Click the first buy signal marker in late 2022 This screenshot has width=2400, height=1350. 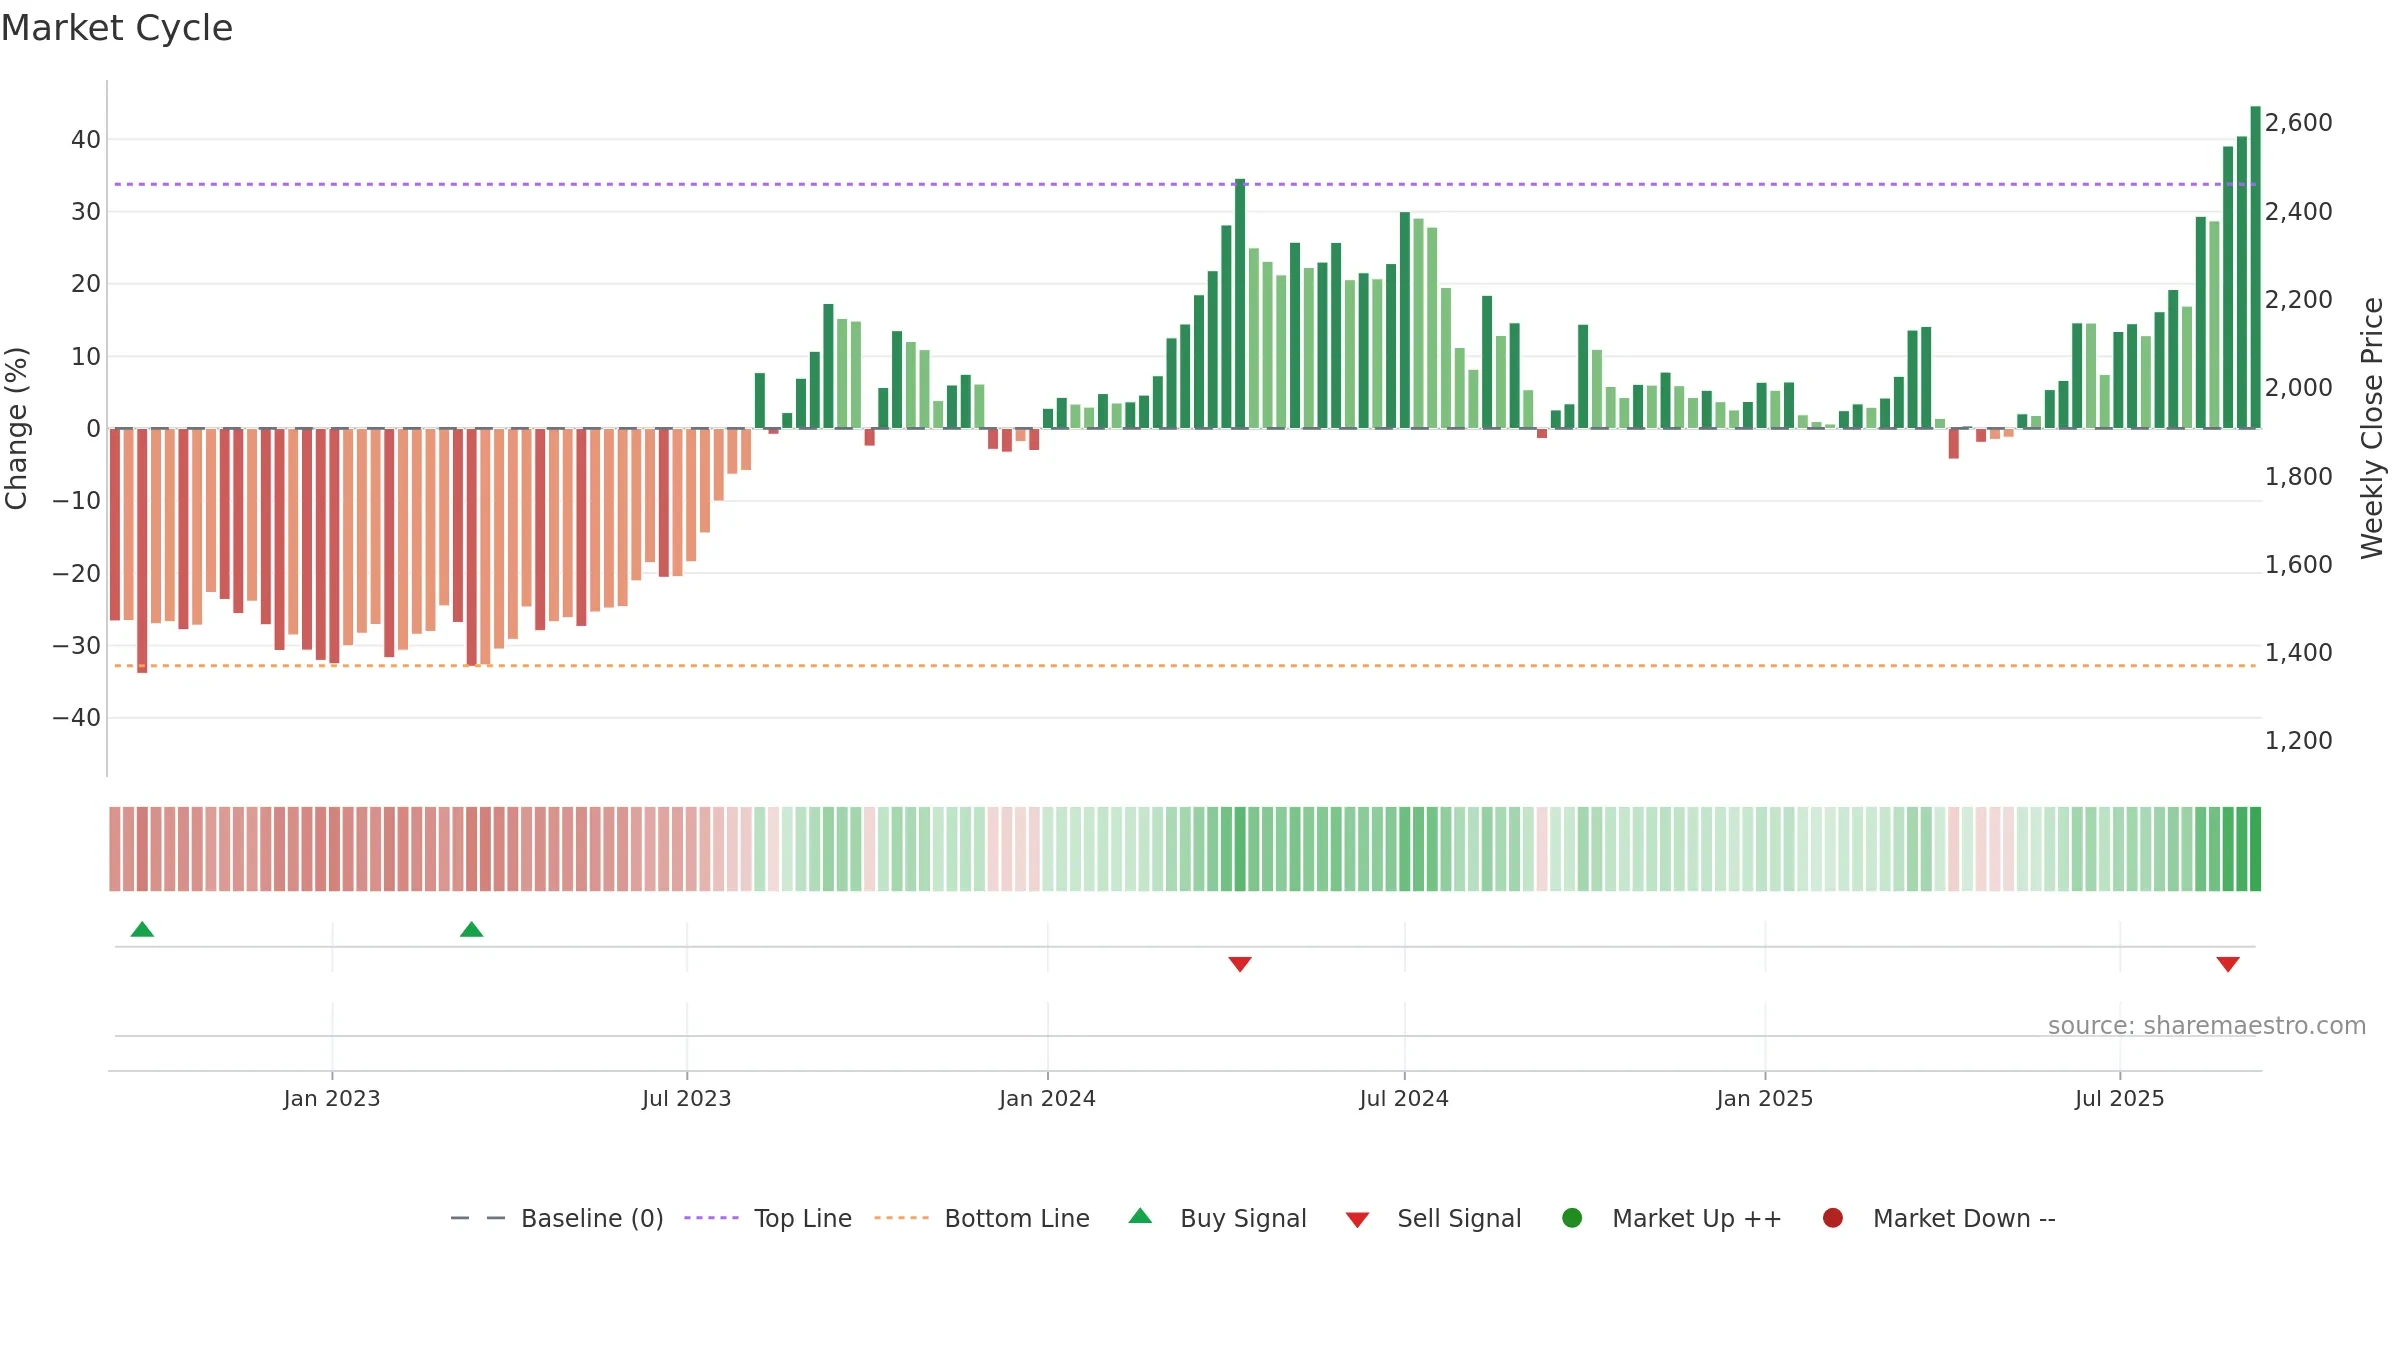[x=142, y=930]
